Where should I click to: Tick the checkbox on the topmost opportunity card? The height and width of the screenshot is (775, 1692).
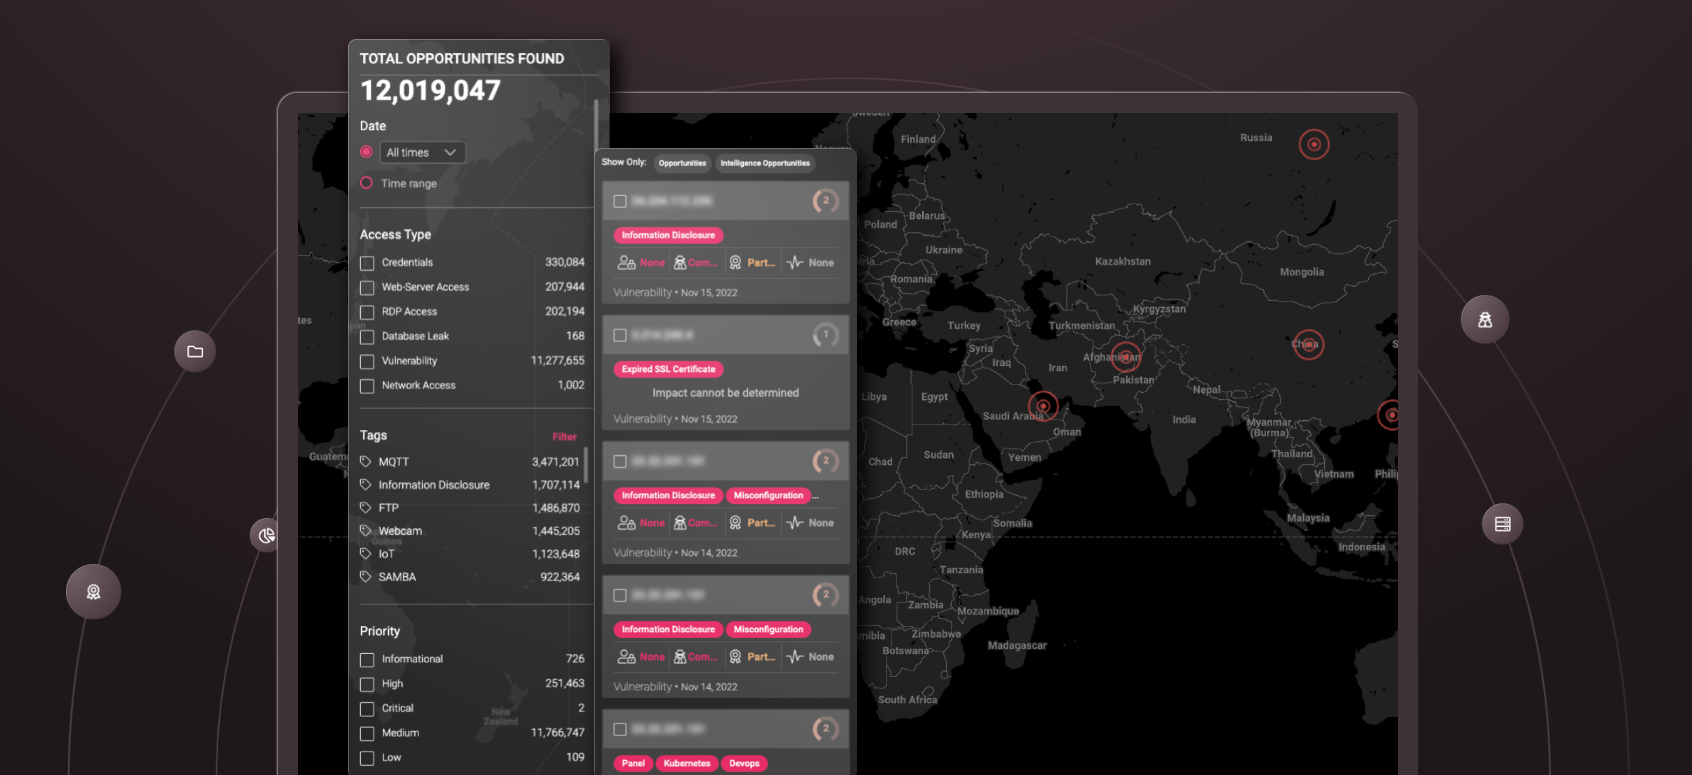[x=620, y=201]
